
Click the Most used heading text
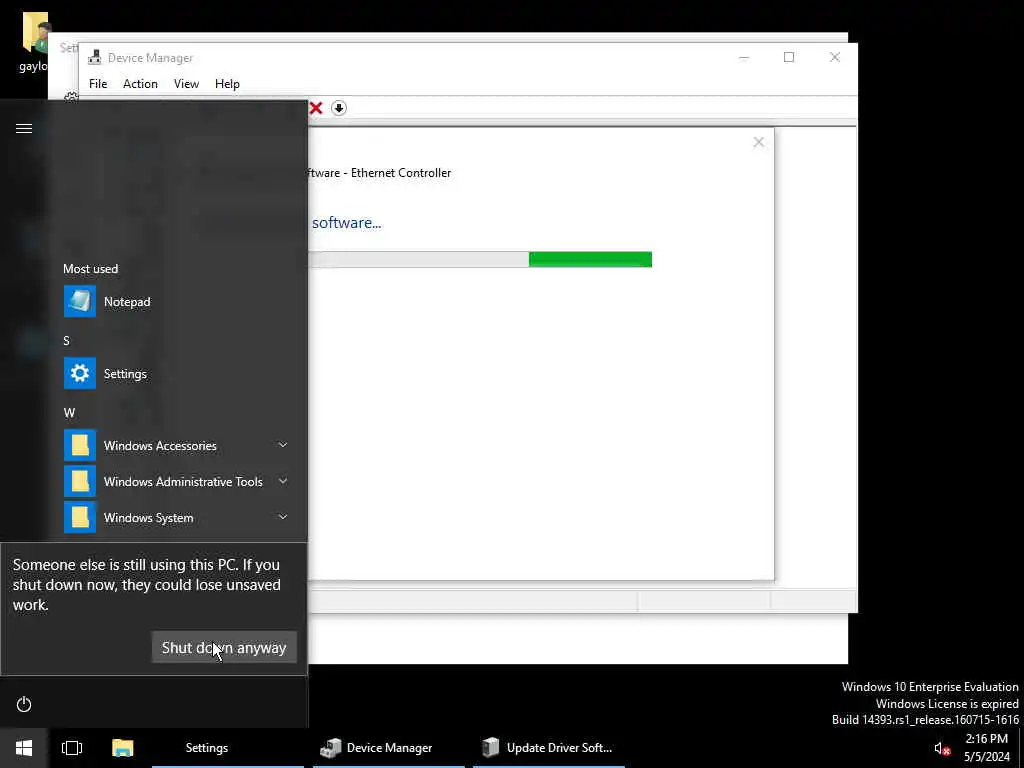[x=91, y=268]
